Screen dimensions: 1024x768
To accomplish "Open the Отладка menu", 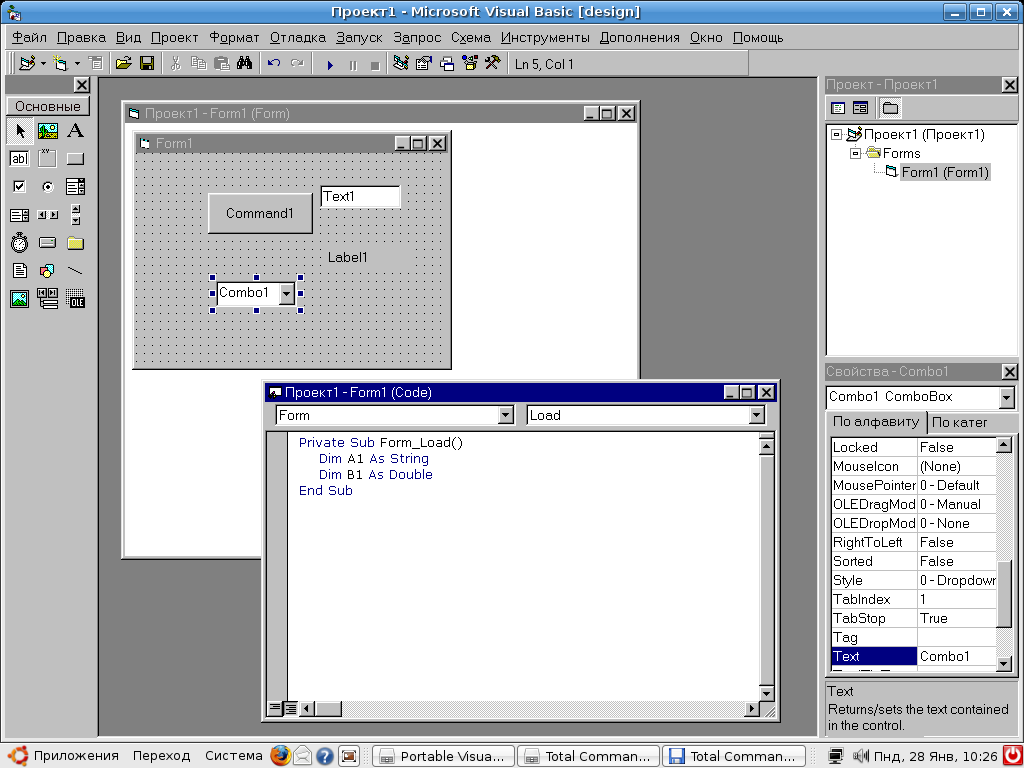I will [x=298, y=38].
